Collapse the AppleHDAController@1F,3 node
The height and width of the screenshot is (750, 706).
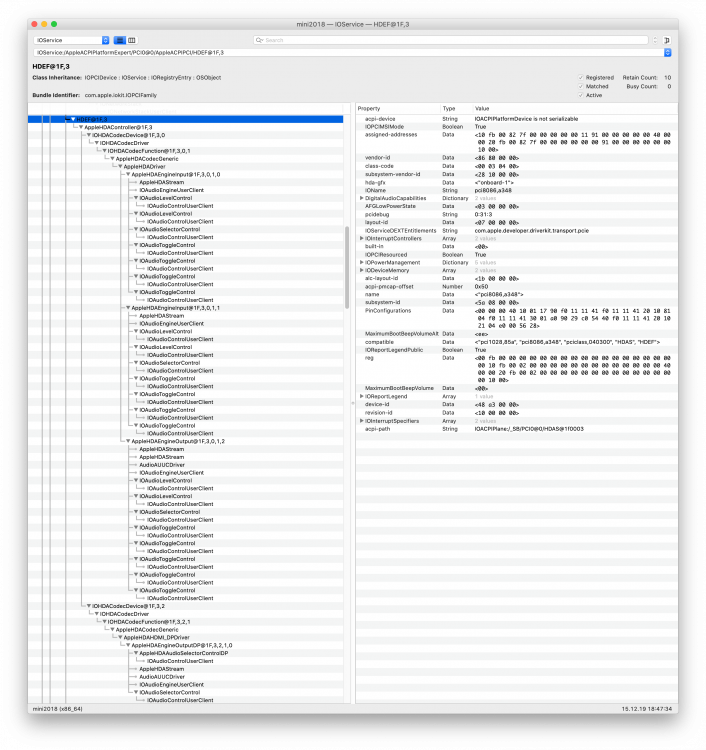coord(81,127)
